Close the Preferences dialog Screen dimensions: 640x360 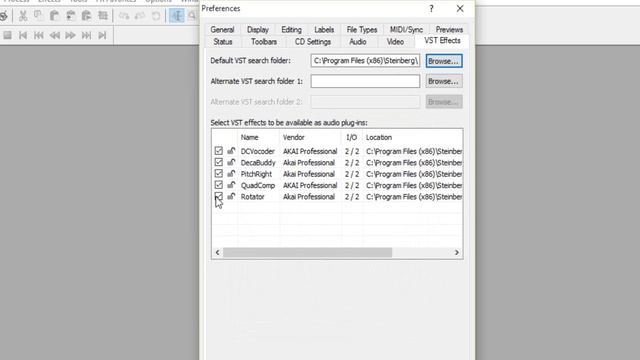click(x=460, y=9)
